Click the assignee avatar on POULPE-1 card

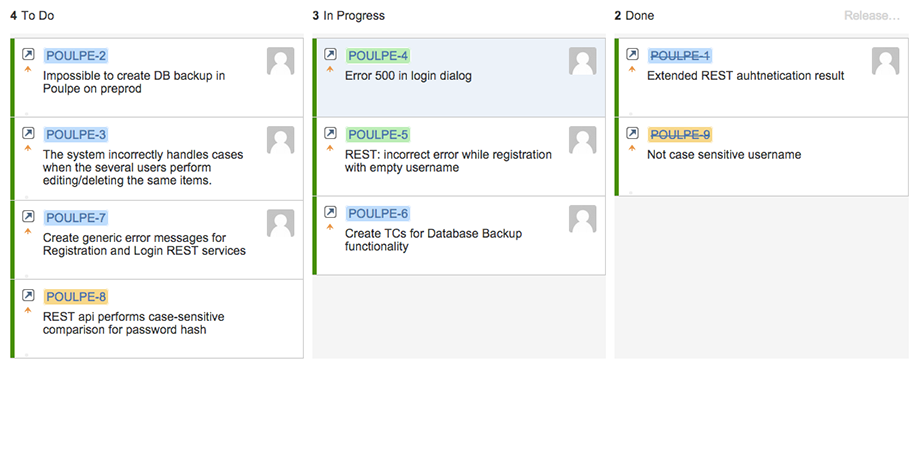pos(885,61)
